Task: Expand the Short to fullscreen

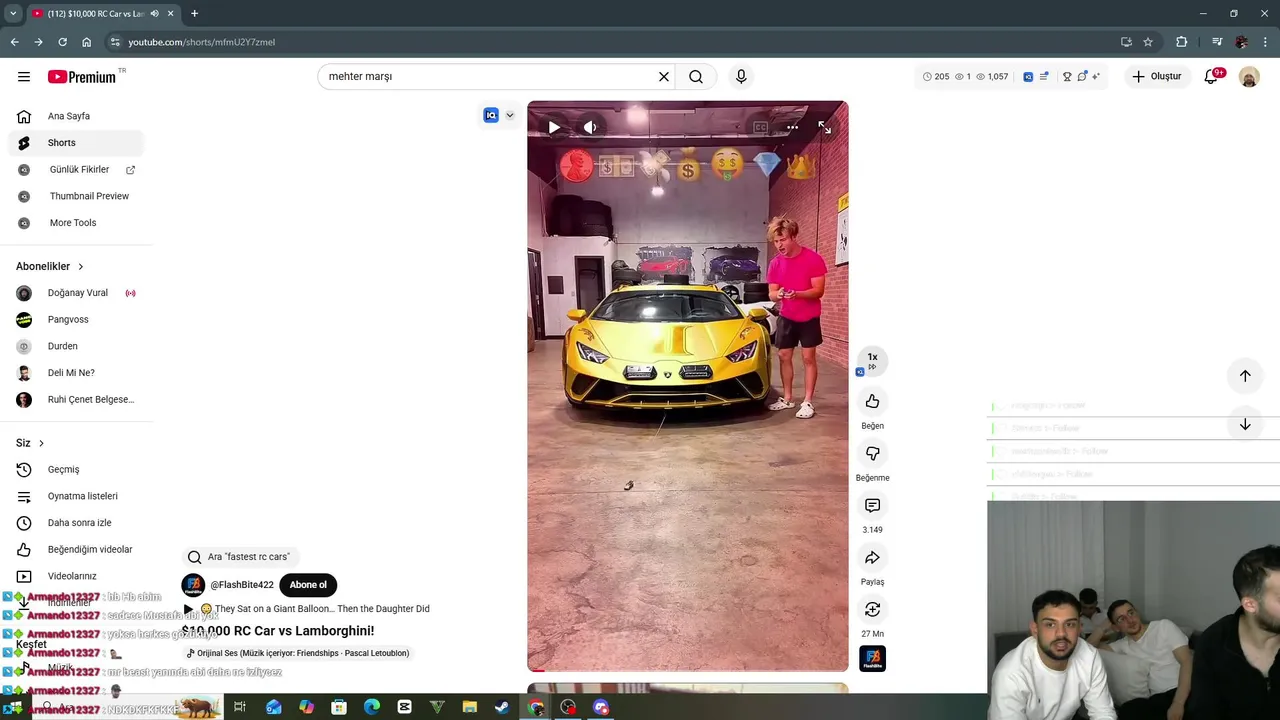Action: tap(824, 127)
